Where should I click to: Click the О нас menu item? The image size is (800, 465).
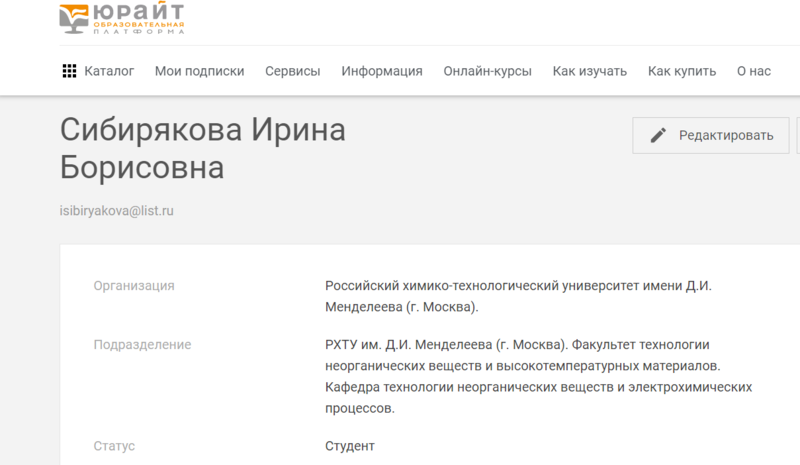pos(753,71)
